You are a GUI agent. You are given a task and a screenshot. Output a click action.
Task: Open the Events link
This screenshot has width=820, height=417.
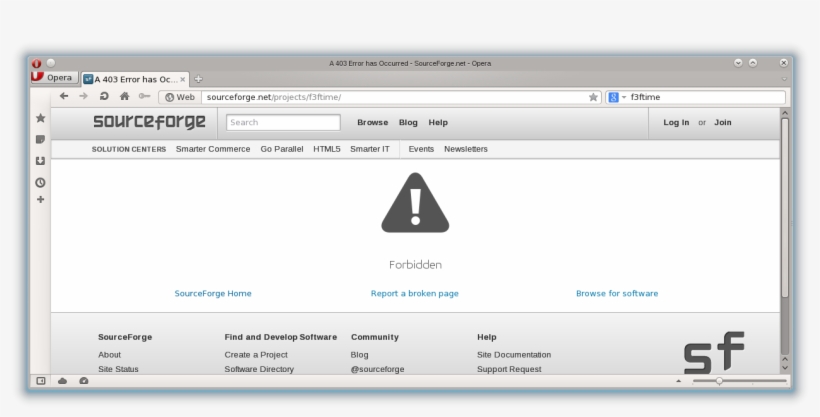point(421,149)
